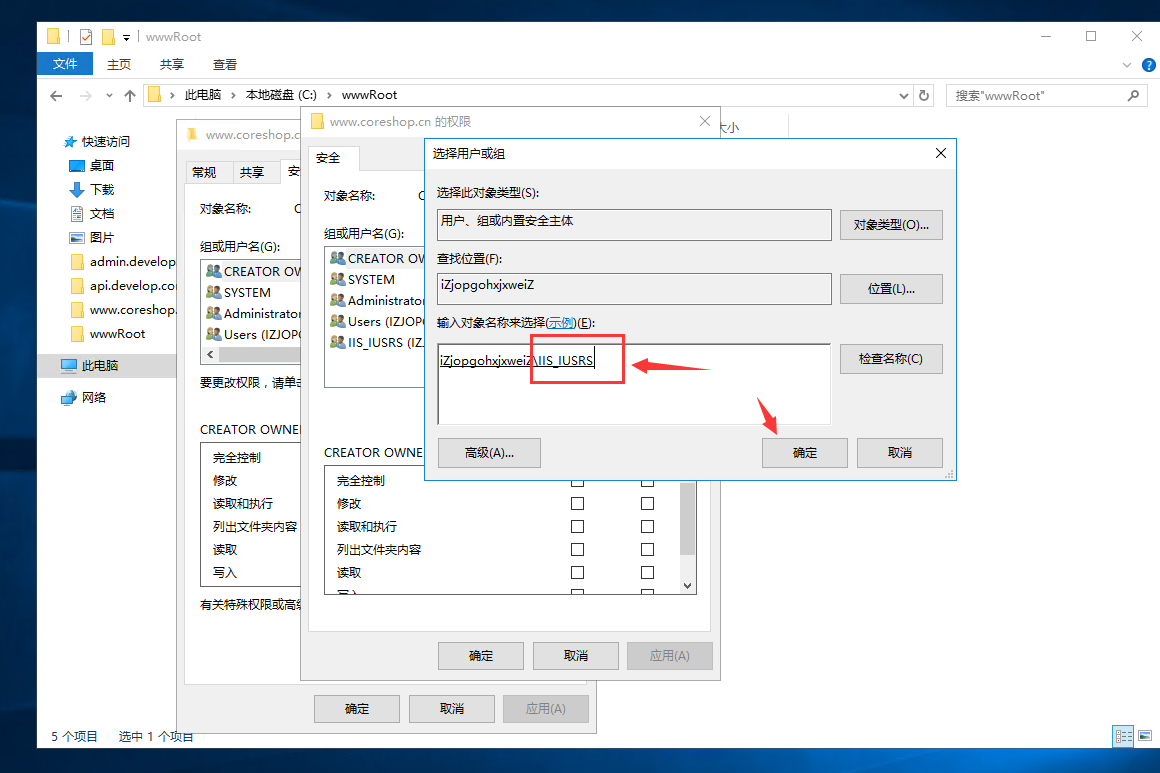Open the 下载 quick access folder
The width and height of the screenshot is (1160, 773).
101,190
